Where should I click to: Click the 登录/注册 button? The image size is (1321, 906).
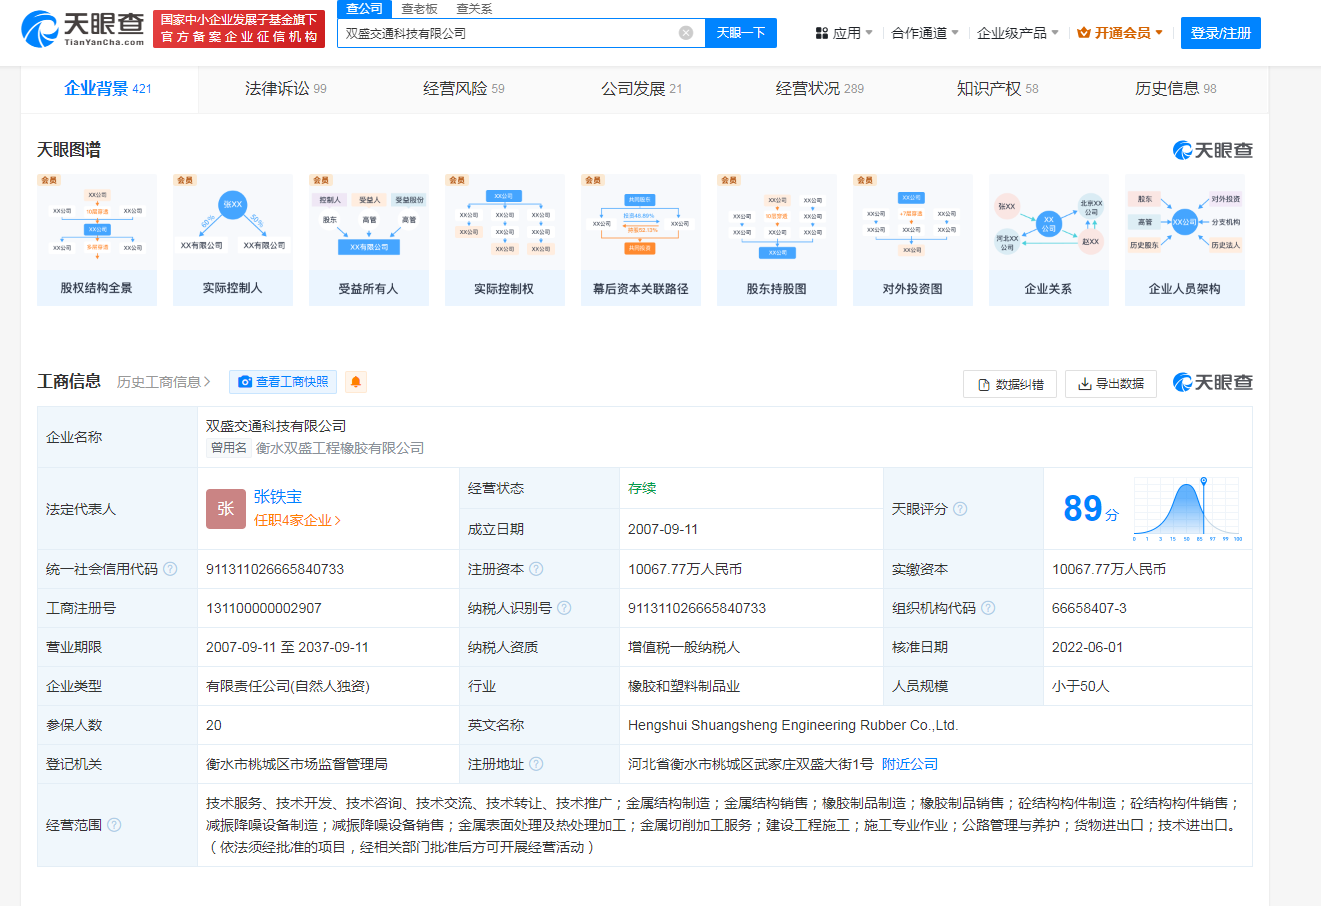tap(1221, 33)
